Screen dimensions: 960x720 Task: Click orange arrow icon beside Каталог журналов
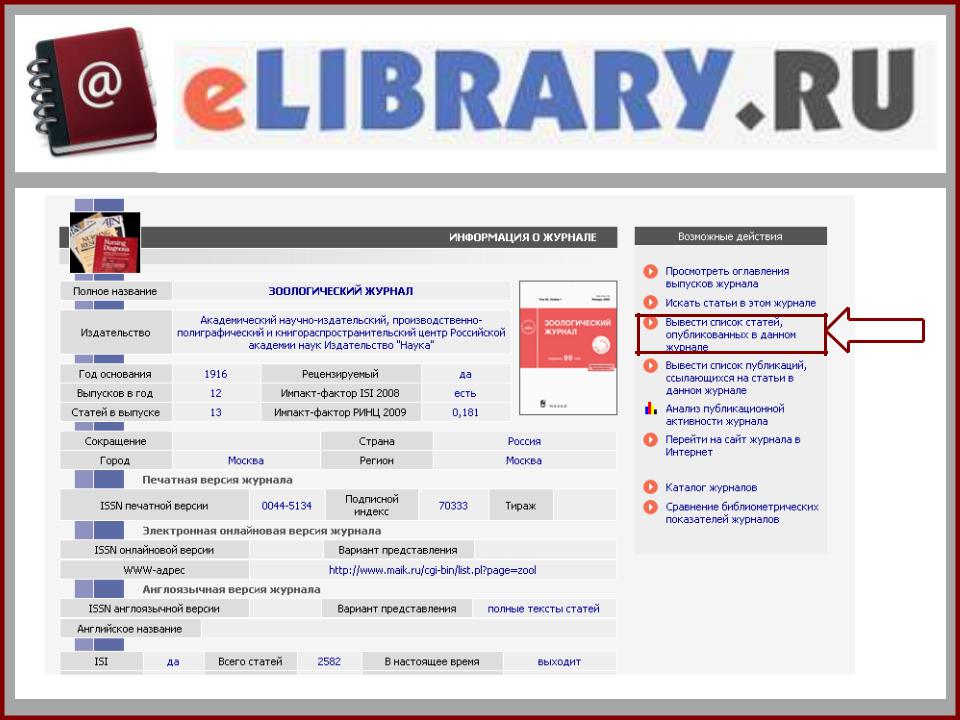pos(650,487)
